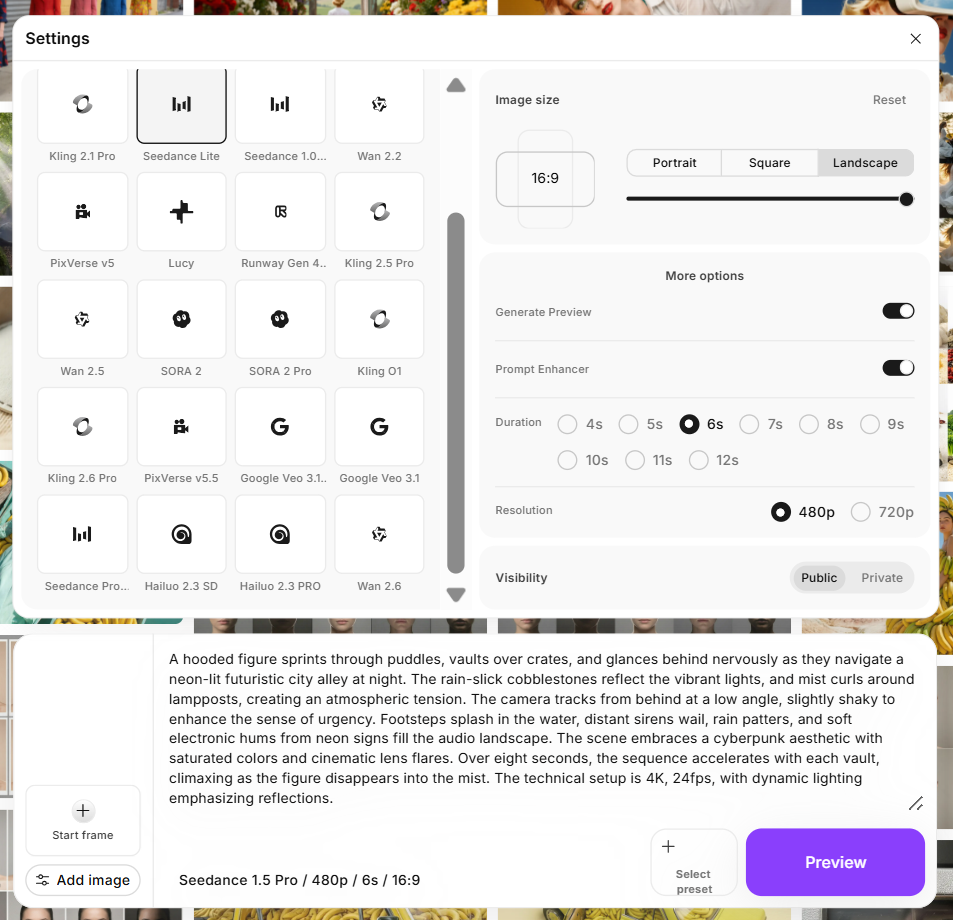Screen dimensions: 953x920
Task: Select the Kling 2.1 Pro model icon
Action: coord(83,105)
